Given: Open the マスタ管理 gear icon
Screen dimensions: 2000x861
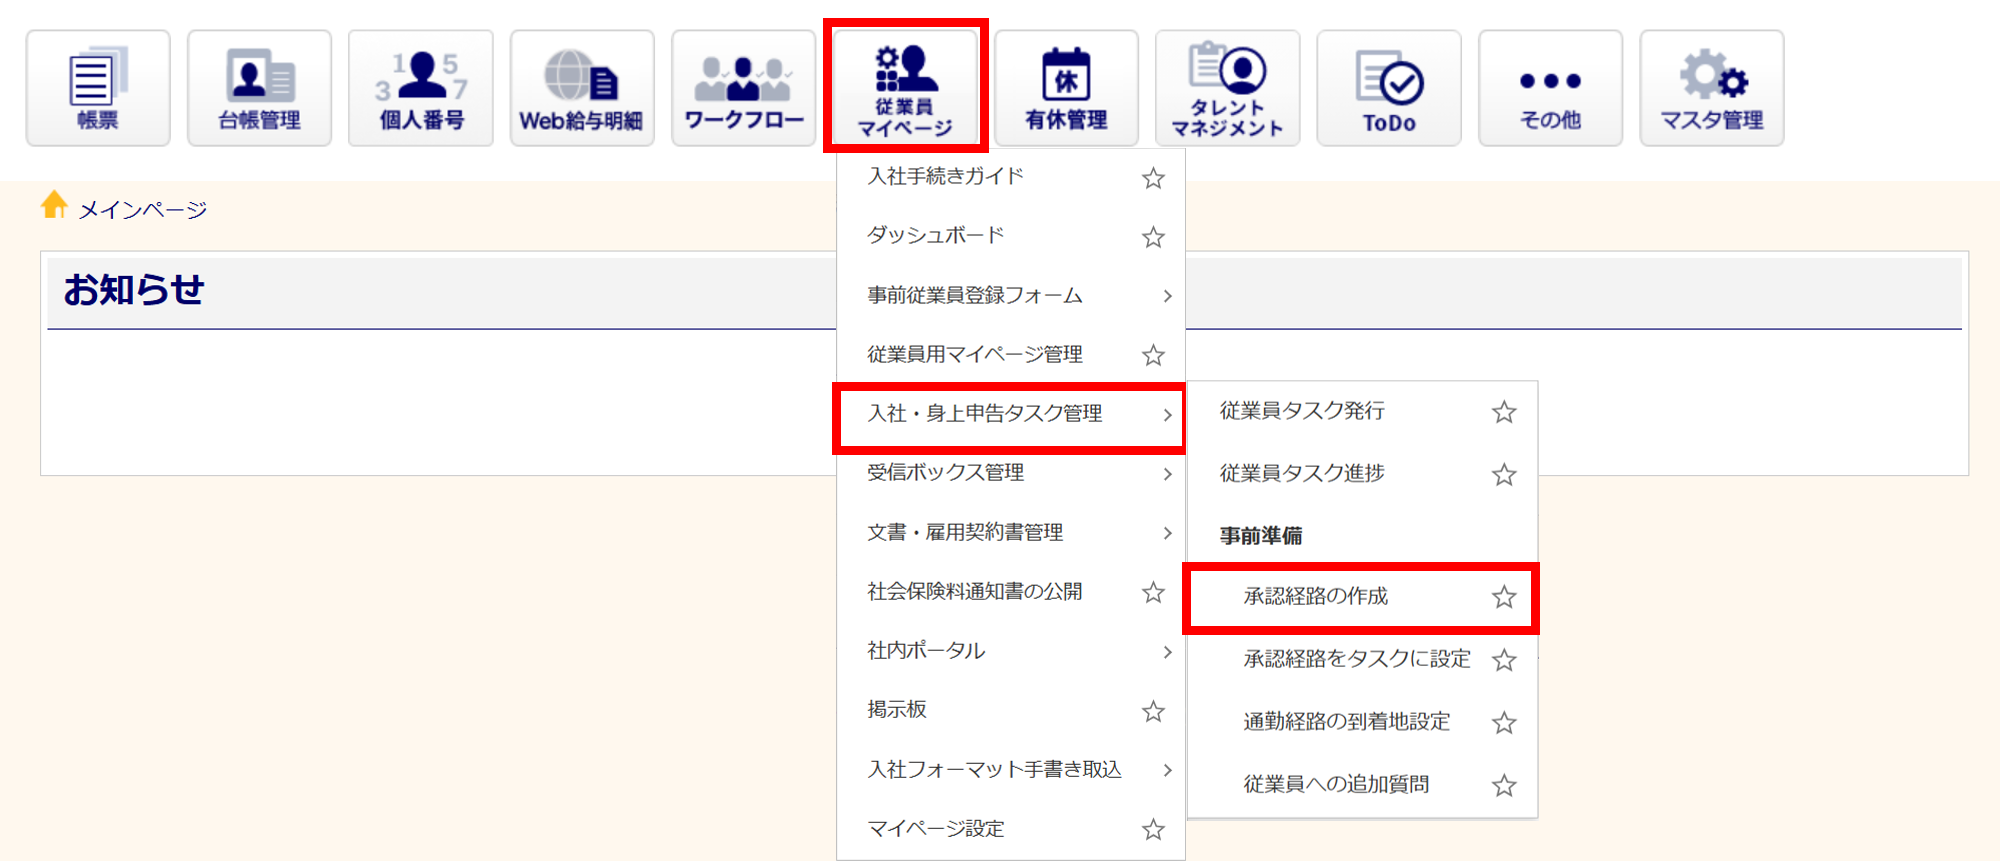Looking at the screenshot, I should pos(1711,88).
